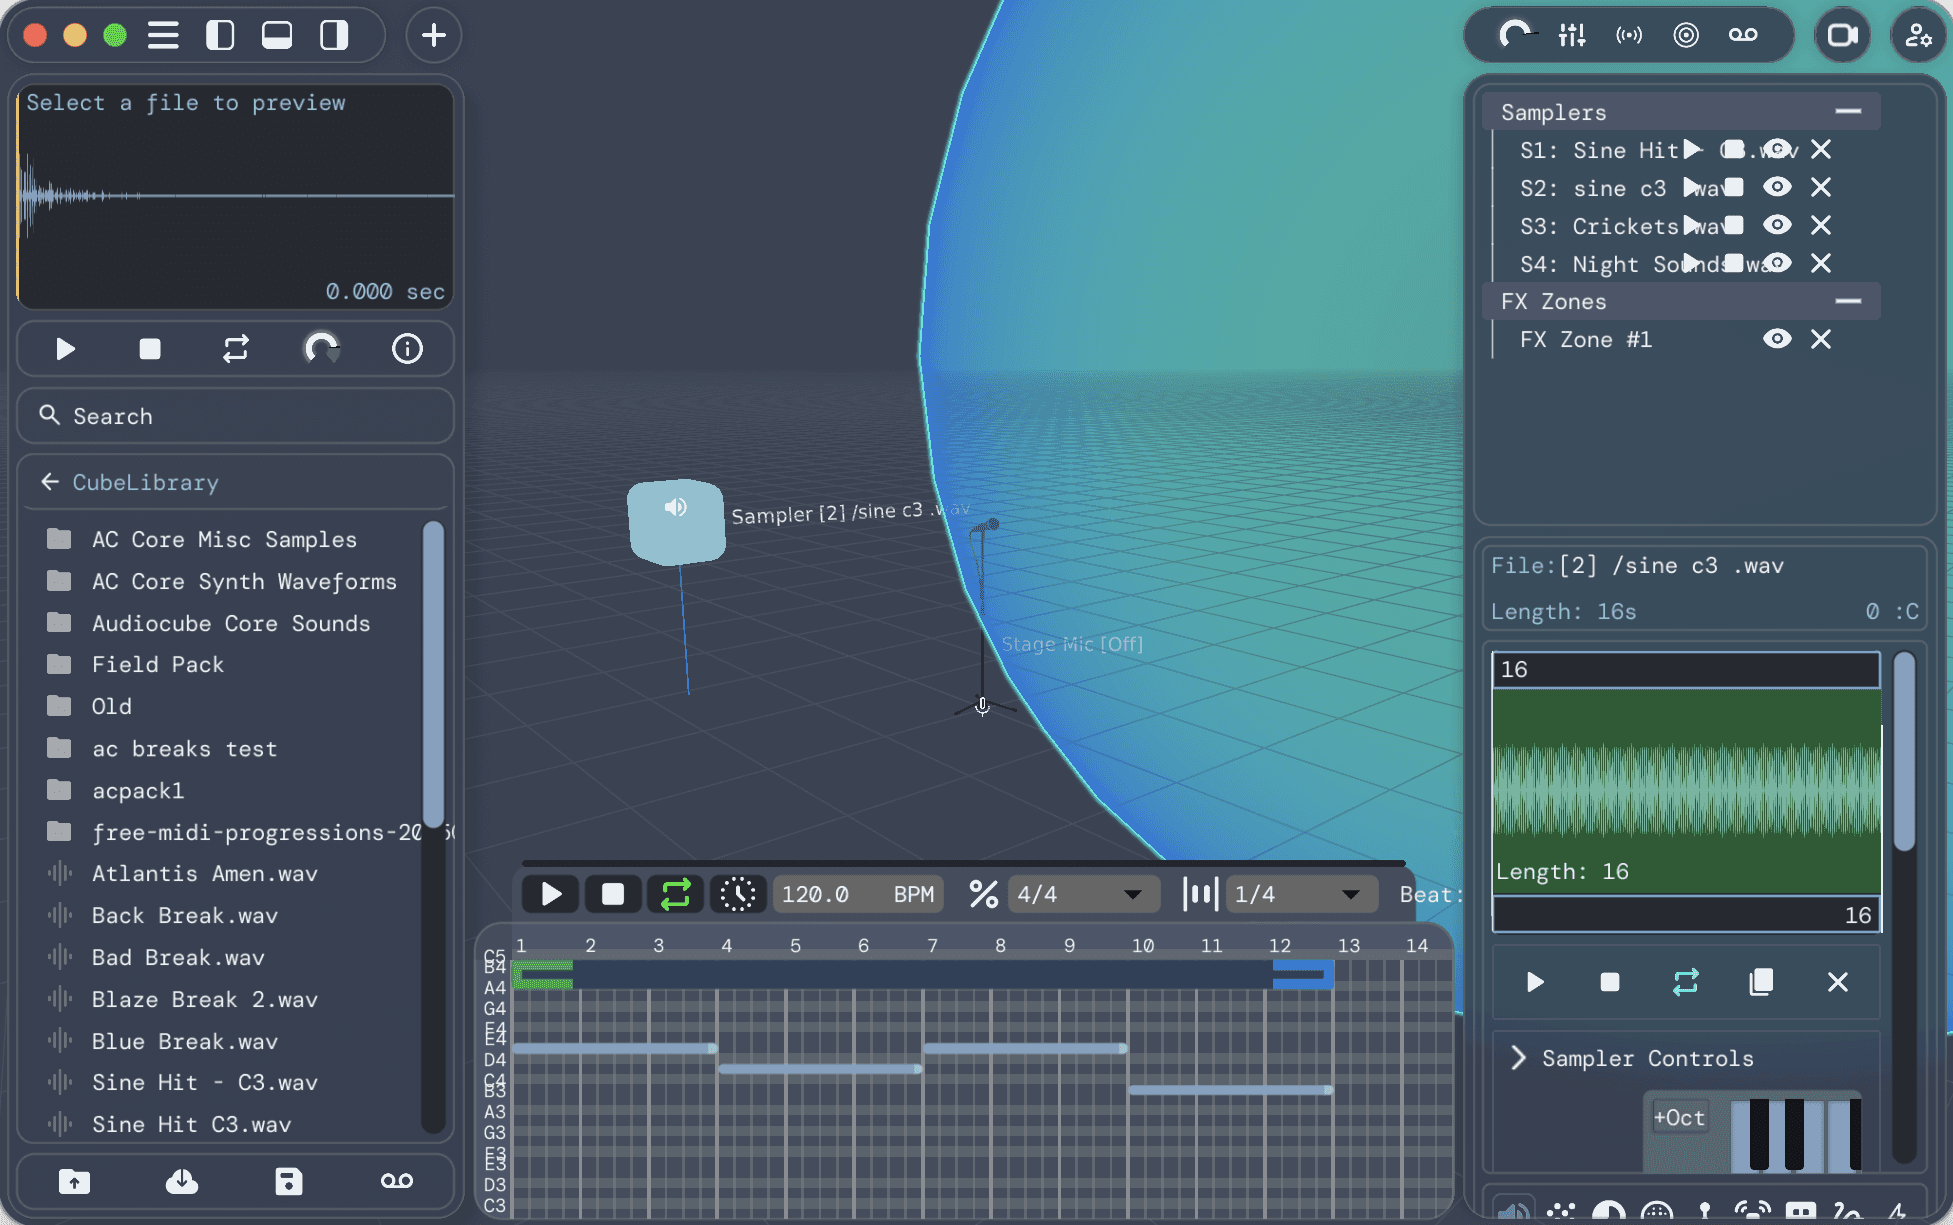Click the Search field in library
1953x1225 pixels.
tap(236, 416)
